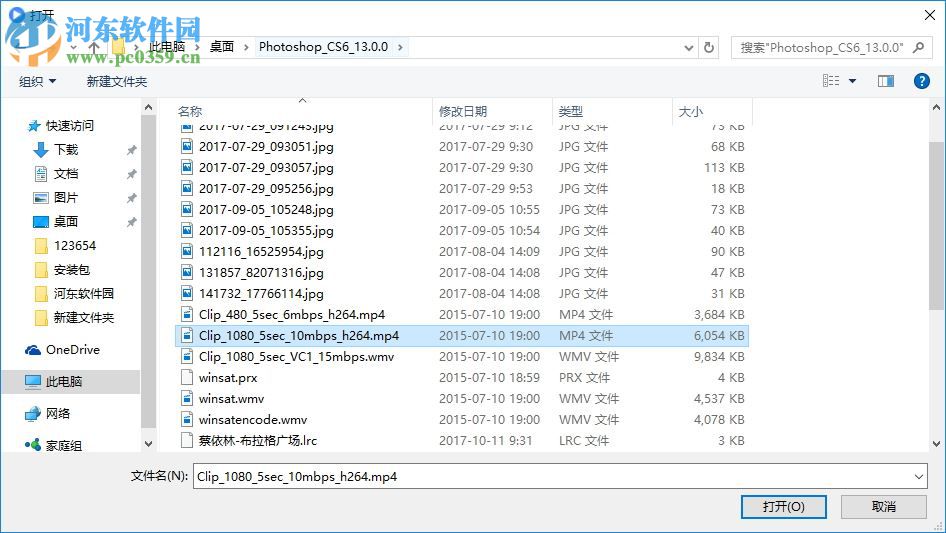Click file icon of winsat.prx

[x=187, y=377]
